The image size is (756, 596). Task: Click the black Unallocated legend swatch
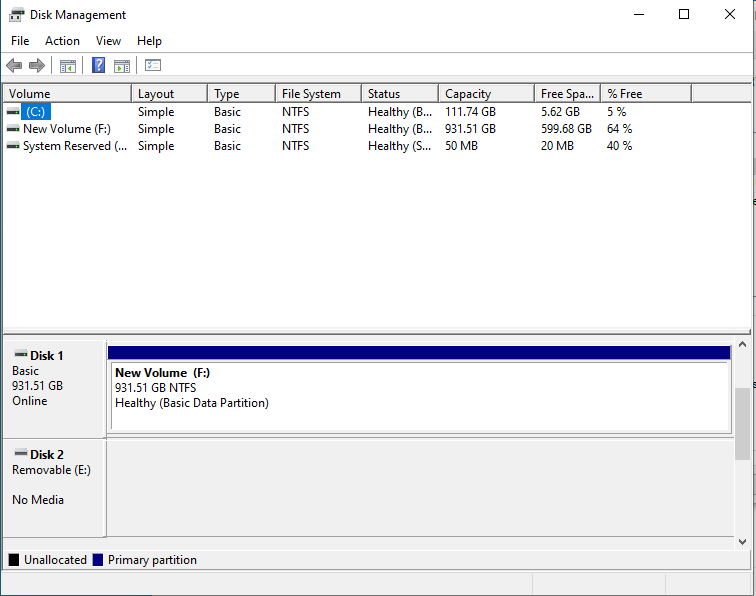[14, 560]
